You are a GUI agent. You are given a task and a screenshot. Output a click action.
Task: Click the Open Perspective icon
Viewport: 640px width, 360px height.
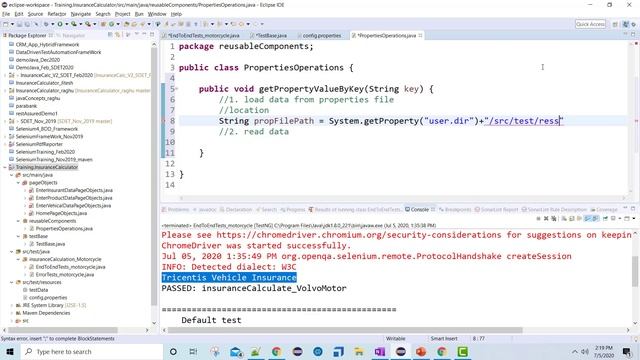615,24
